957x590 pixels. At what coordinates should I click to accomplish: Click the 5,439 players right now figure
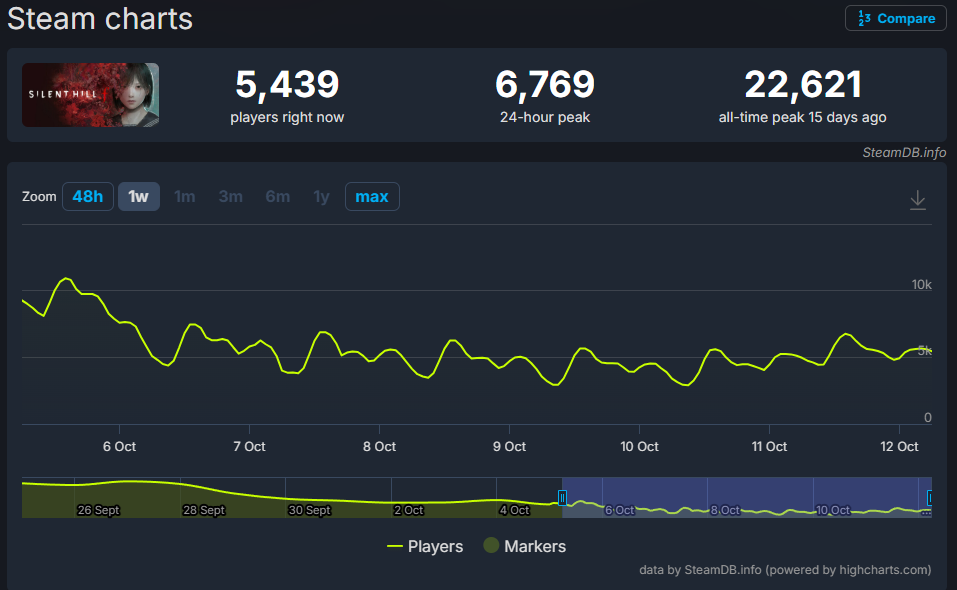point(287,84)
